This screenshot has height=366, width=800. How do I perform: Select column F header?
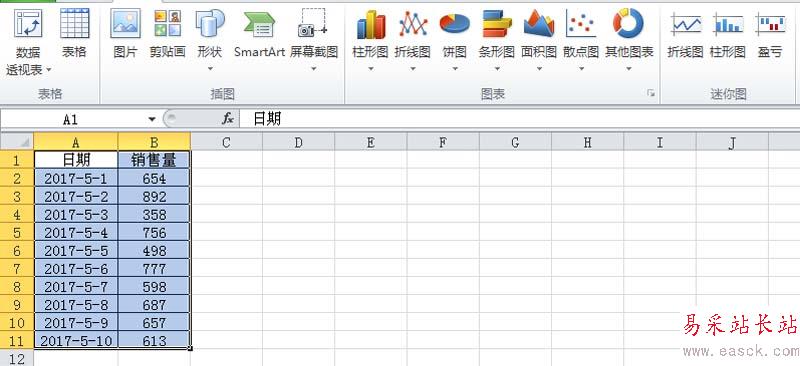tap(443, 142)
